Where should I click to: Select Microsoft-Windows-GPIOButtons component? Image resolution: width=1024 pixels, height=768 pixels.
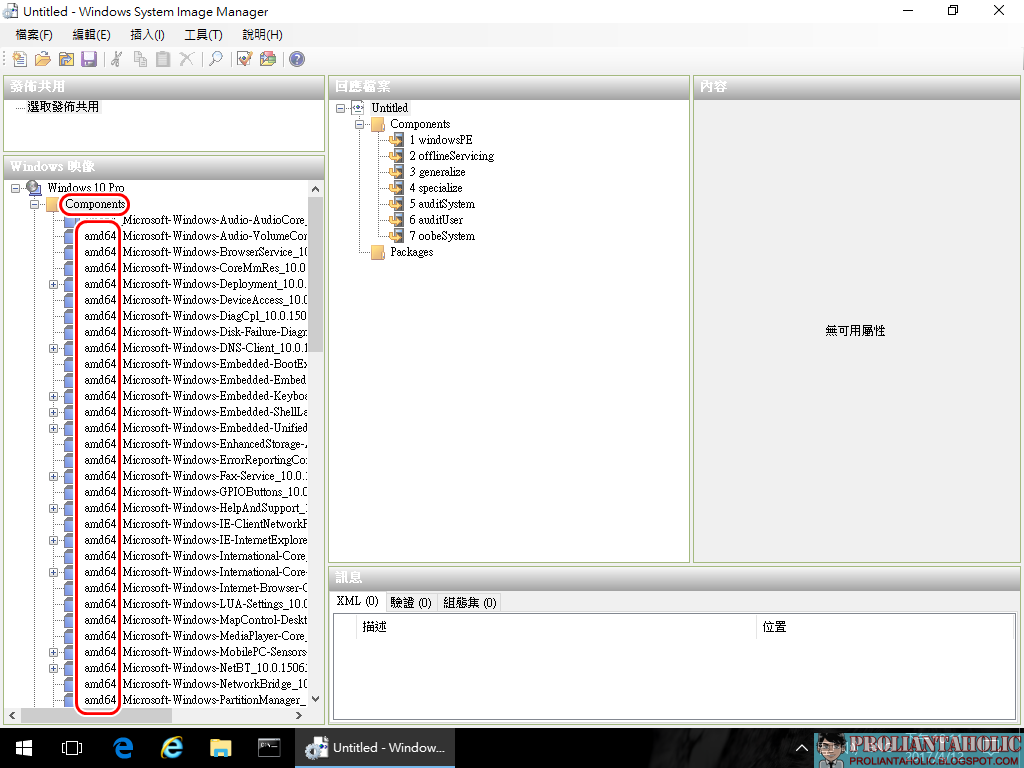click(x=195, y=492)
